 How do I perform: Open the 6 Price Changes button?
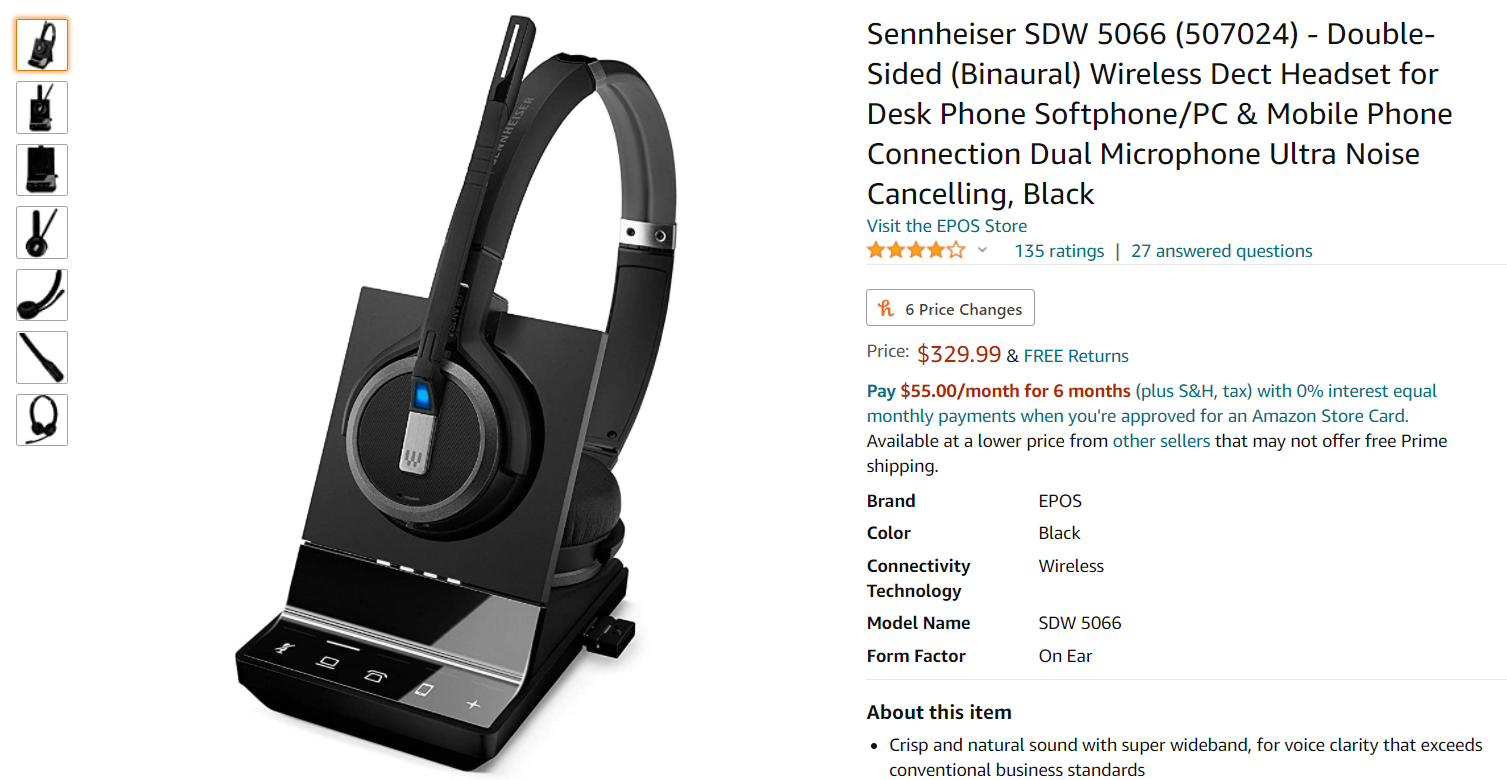[x=950, y=308]
